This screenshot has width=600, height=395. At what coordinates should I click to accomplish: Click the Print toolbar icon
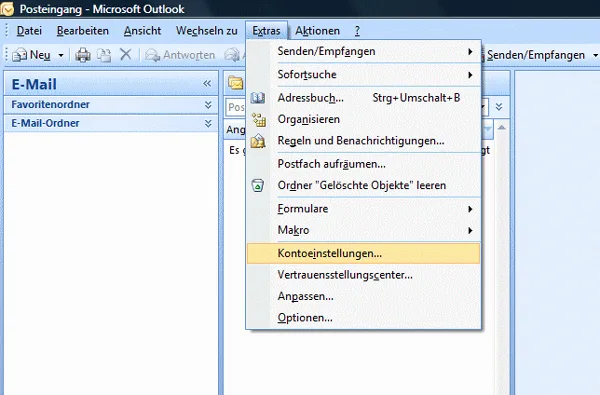point(83,55)
